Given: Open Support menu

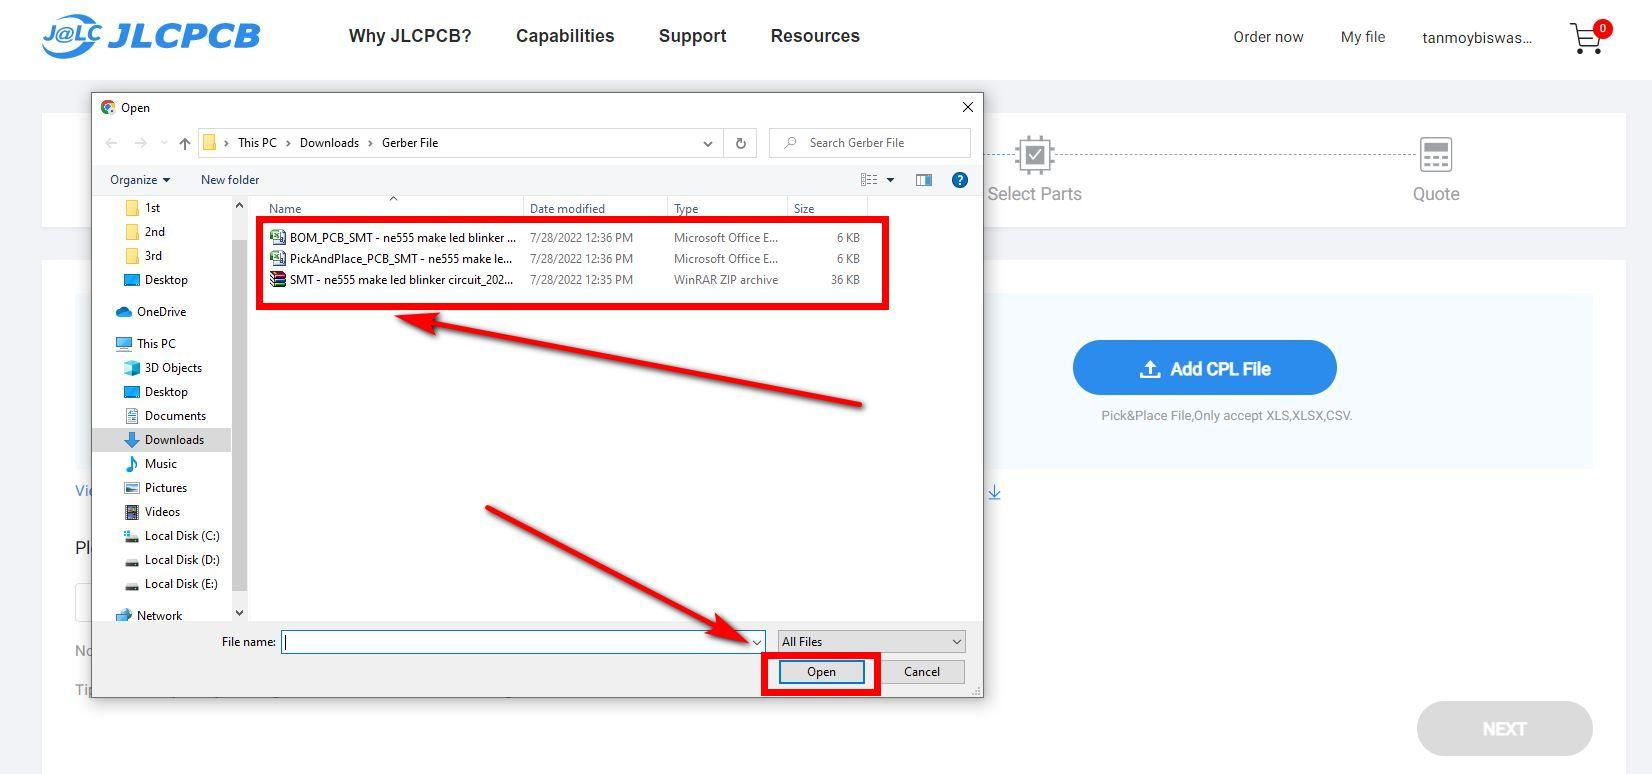Looking at the screenshot, I should tap(692, 36).
